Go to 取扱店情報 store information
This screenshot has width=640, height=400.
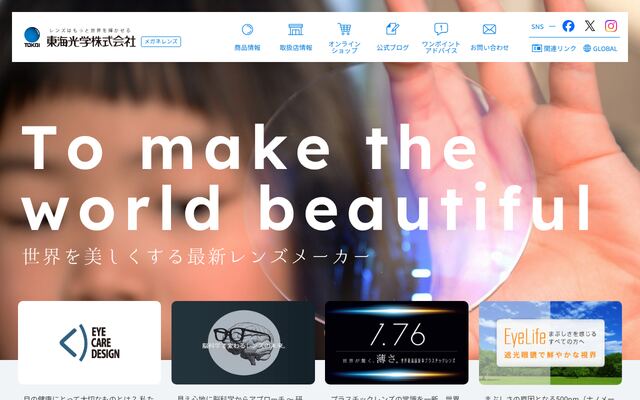(296, 38)
